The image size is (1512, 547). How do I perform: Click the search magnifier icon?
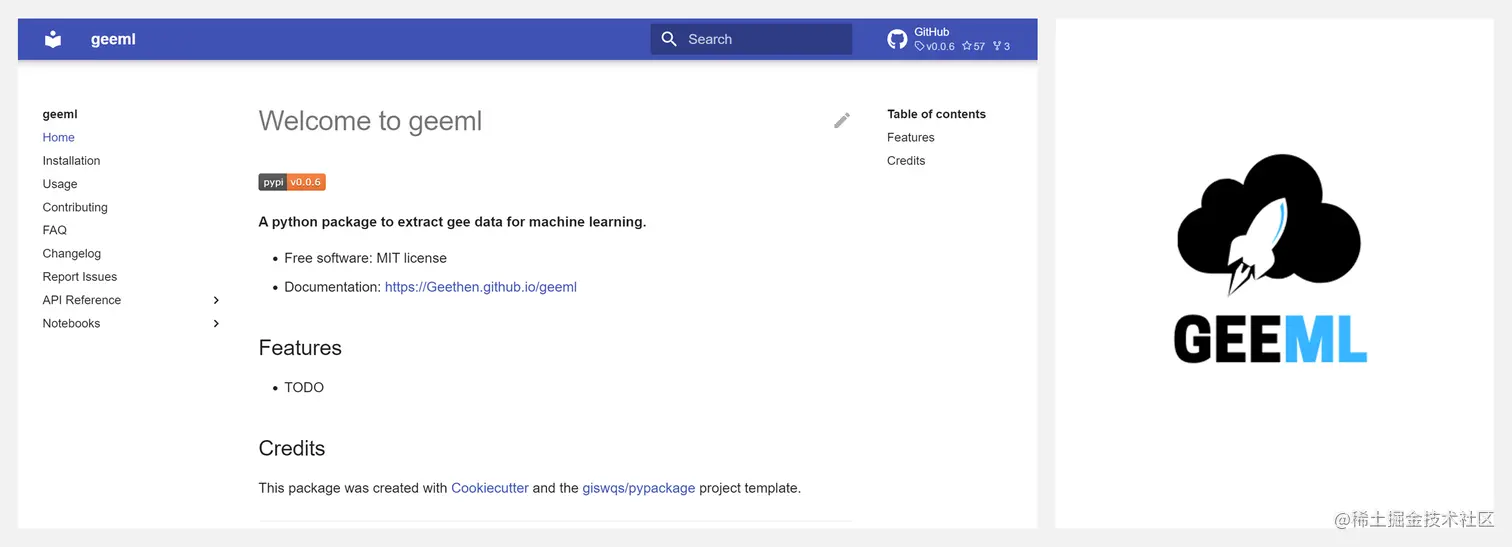[670, 39]
